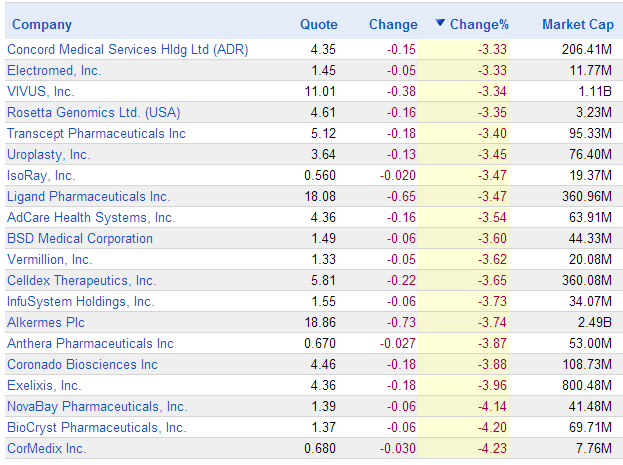Click AdCare Health Systems, Inc. link
Image resolution: width=623 pixels, height=465 pixels.
point(90,217)
